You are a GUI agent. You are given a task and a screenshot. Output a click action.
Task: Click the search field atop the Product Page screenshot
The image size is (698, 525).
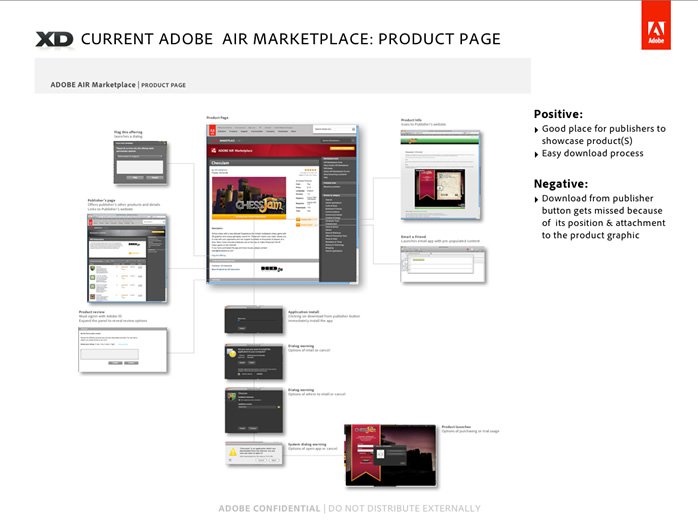(334, 129)
